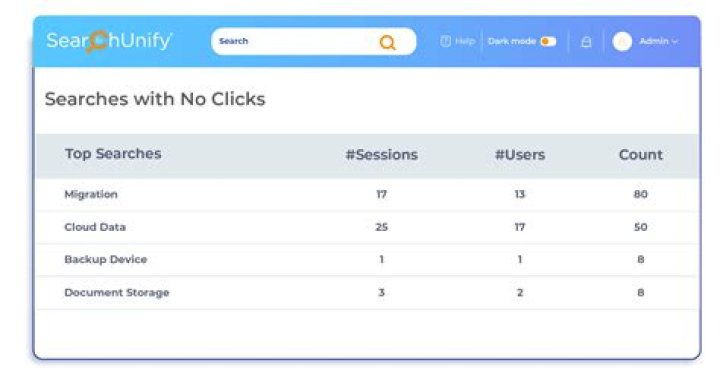Click sessions value 17 in Migration row
This screenshot has height=383, width=720.
382,194
